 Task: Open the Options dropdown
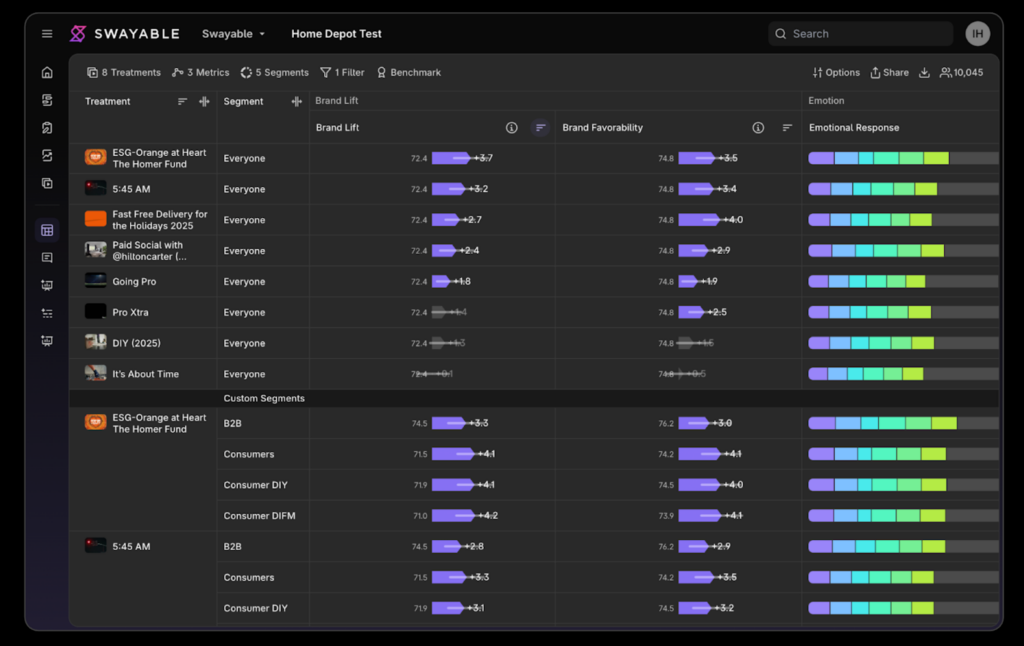click(836, 73)
